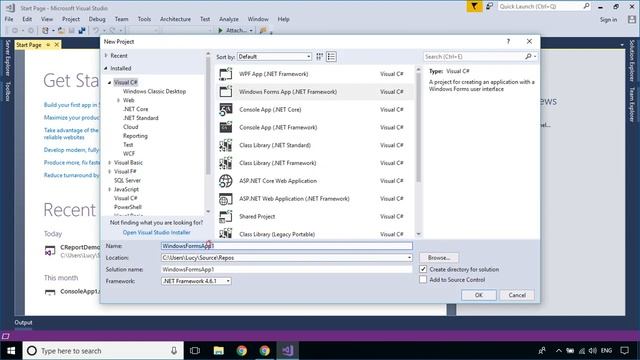Click the project Name input field
The height and width of the screenshot is (360, 640).
click(x=287, y=246)
